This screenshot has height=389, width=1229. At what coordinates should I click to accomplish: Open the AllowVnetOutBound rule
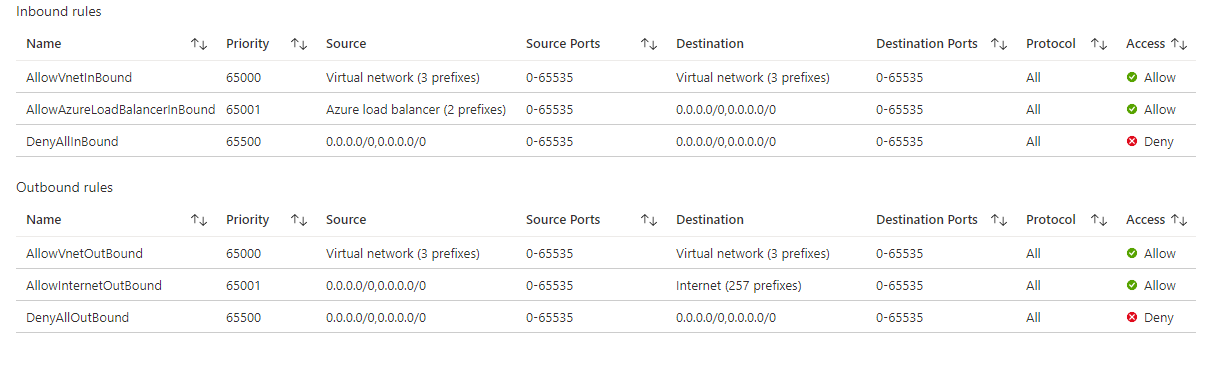[x=85, y=253]
